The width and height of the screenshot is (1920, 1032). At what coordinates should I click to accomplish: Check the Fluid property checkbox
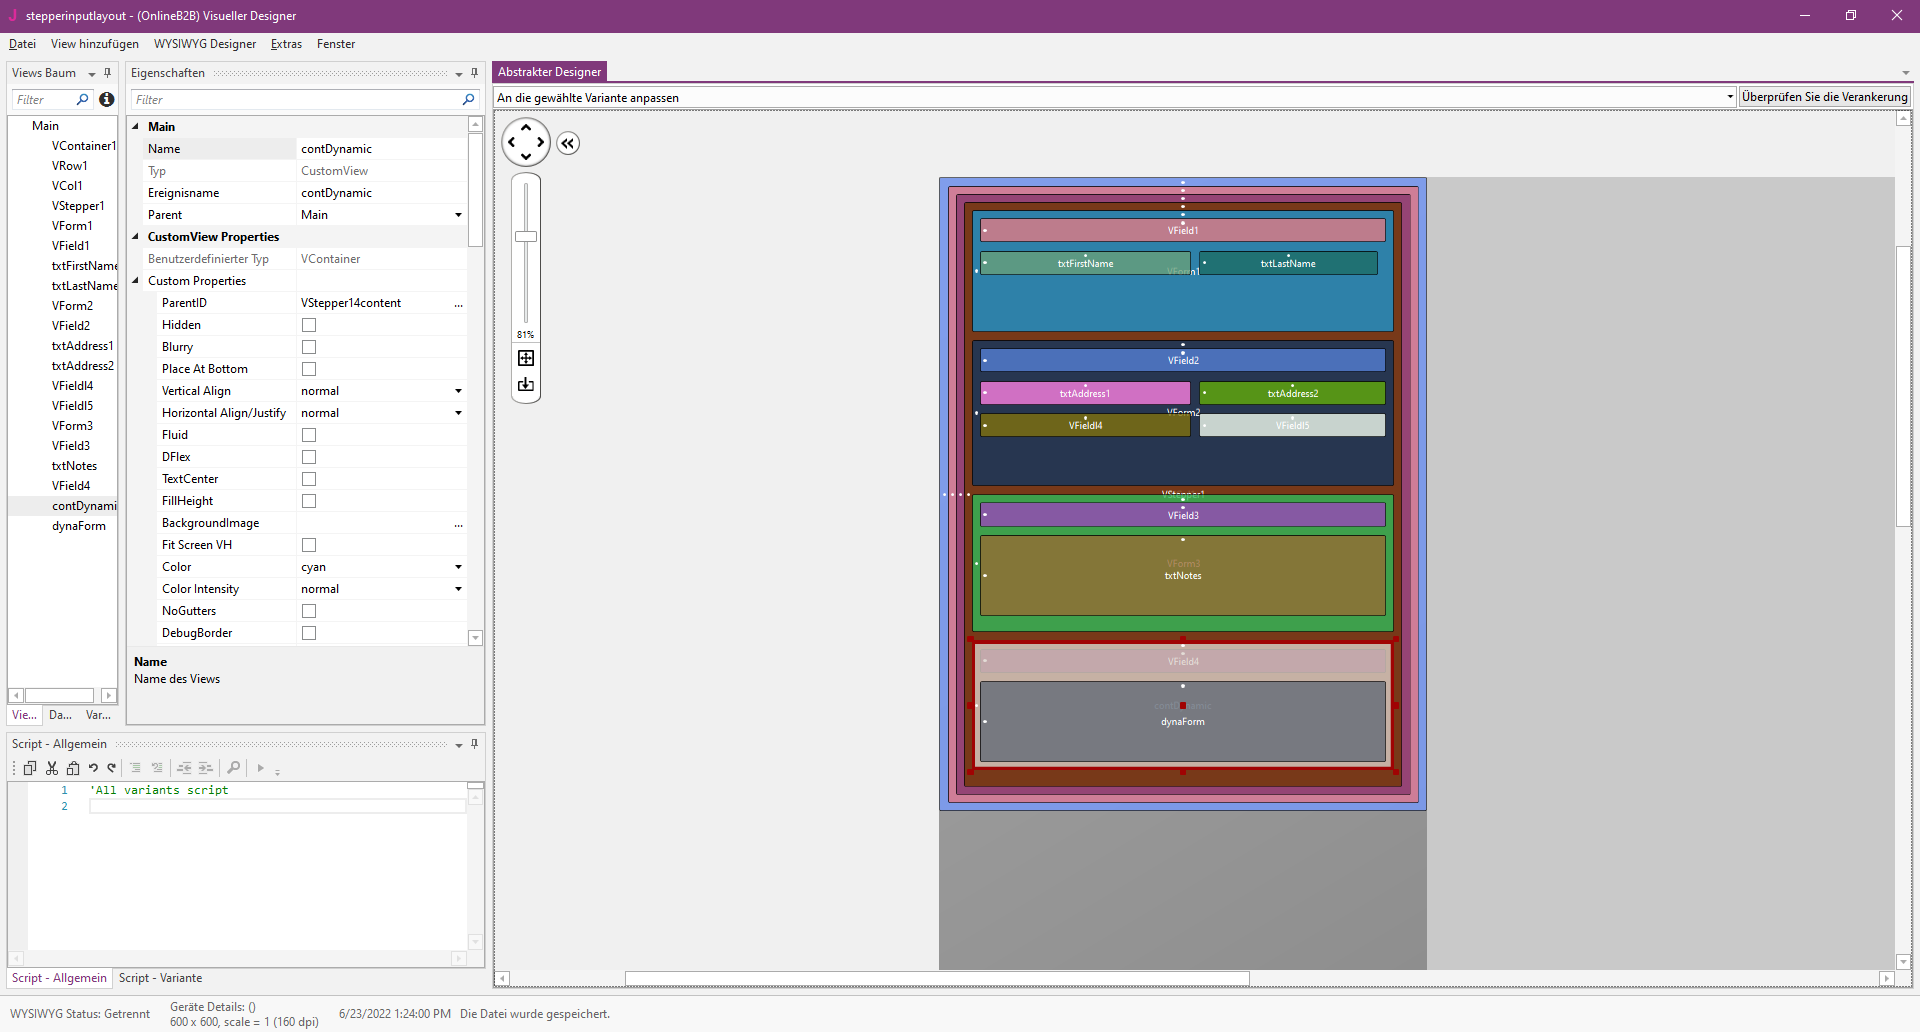[309, 434]
